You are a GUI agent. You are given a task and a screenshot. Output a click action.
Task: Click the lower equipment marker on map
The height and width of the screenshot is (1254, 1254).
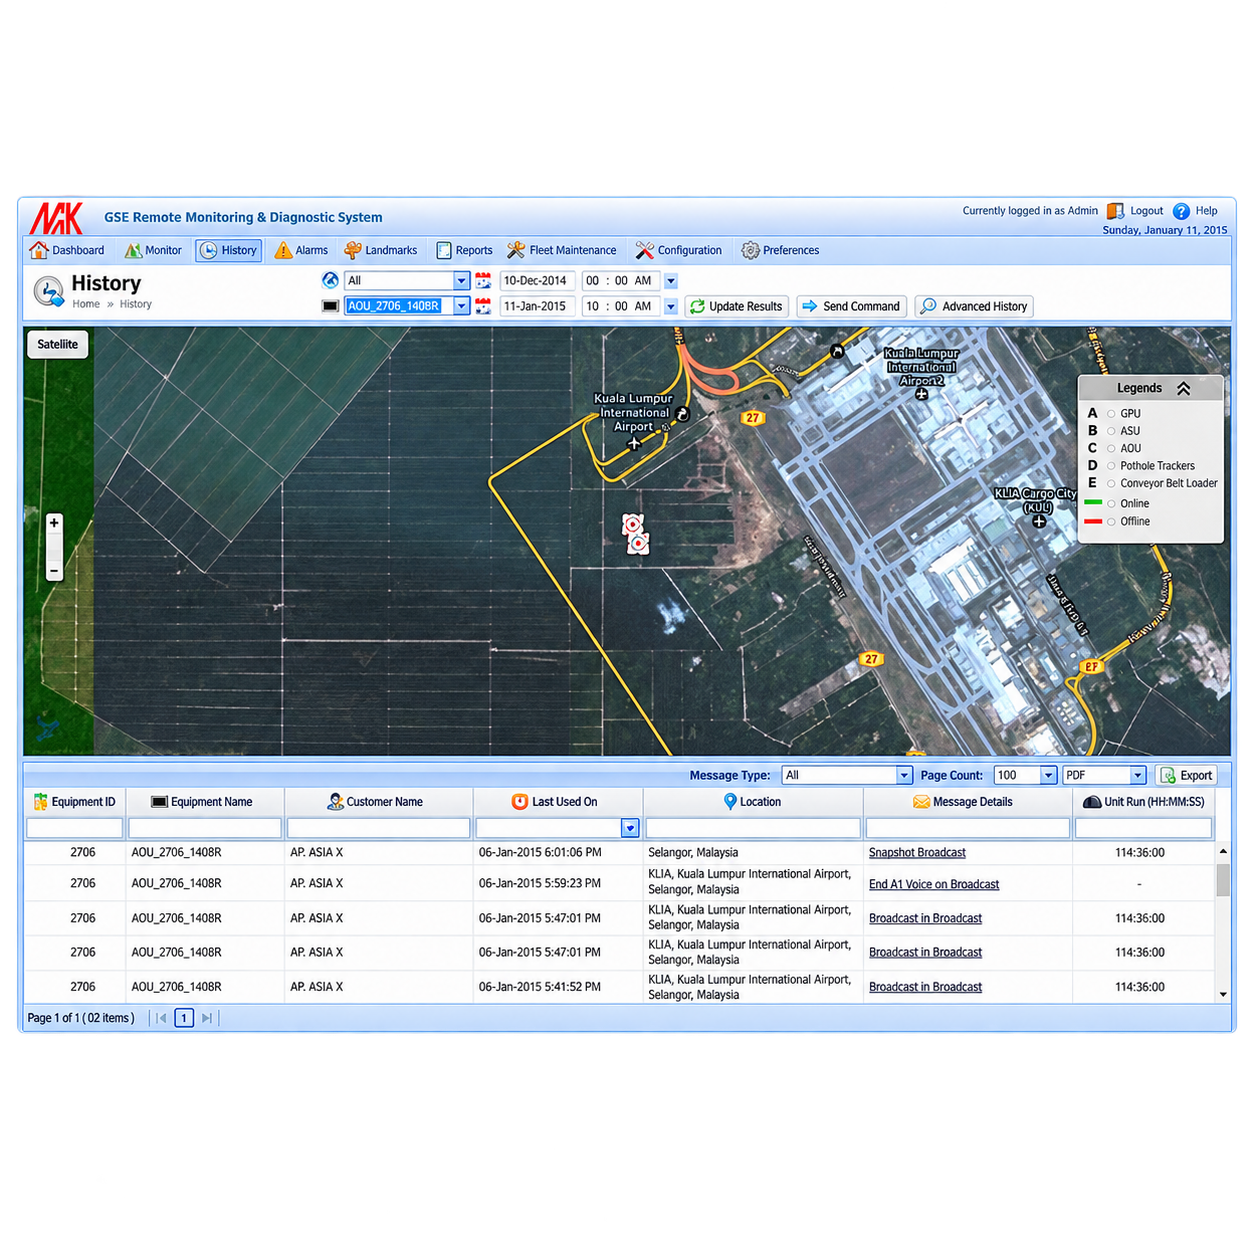pos(638,543)
